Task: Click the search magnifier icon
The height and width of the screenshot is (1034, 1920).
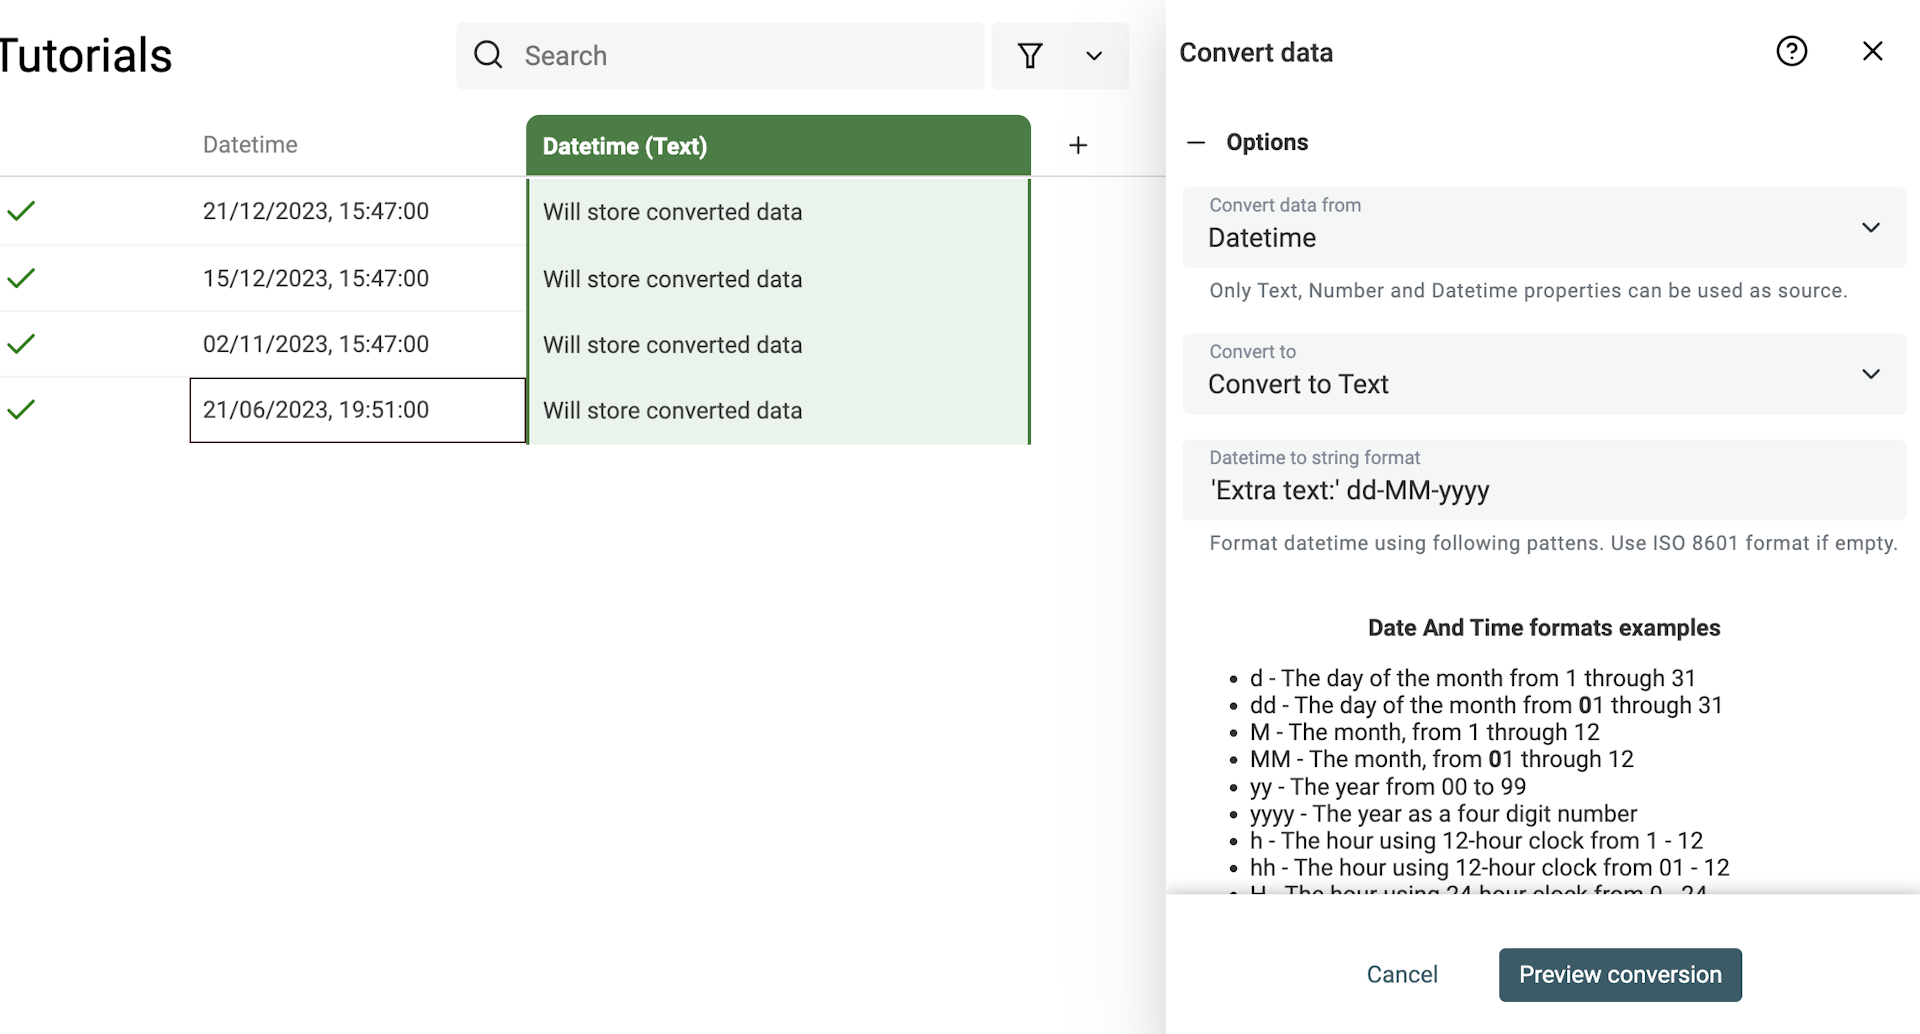Action: pos(487,55)
